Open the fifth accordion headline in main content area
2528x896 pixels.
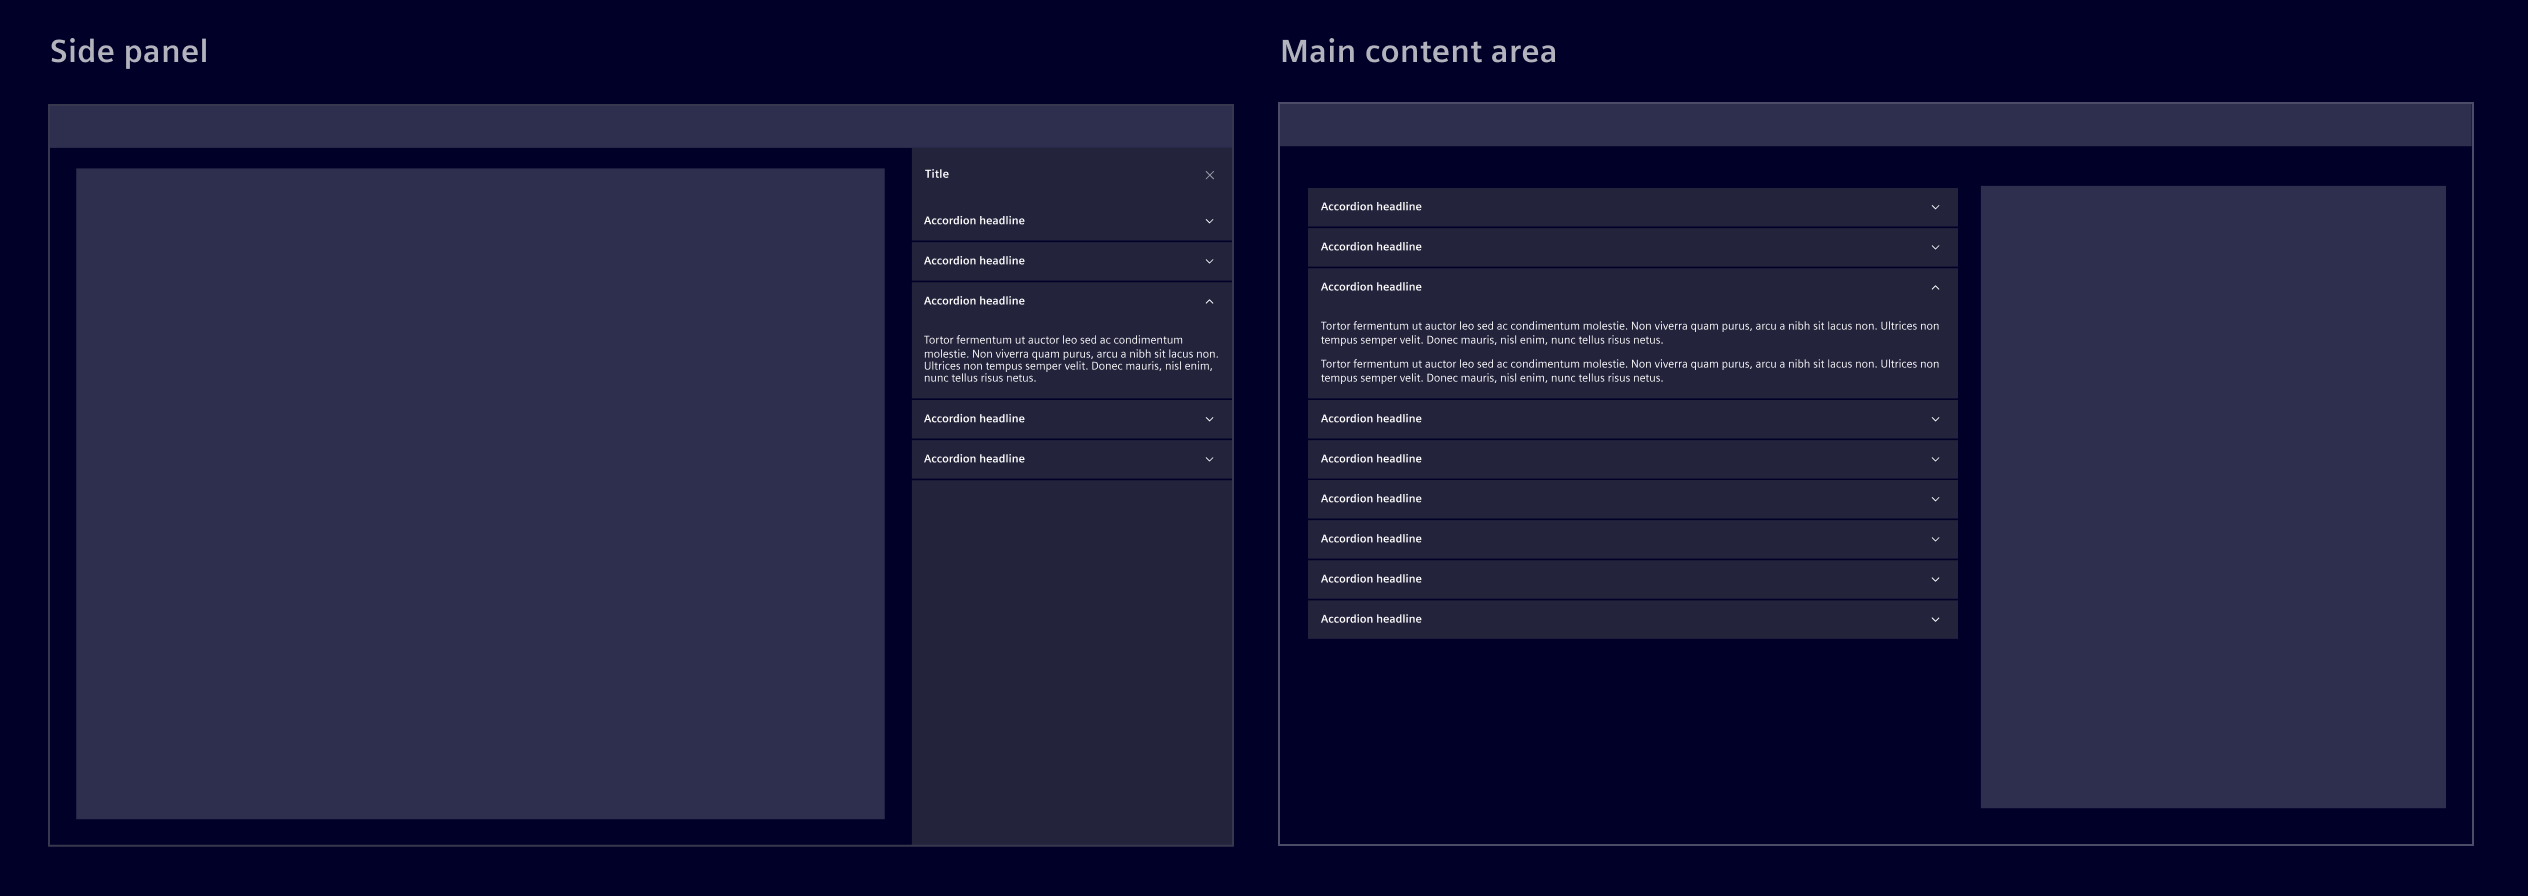[1370, 459]
